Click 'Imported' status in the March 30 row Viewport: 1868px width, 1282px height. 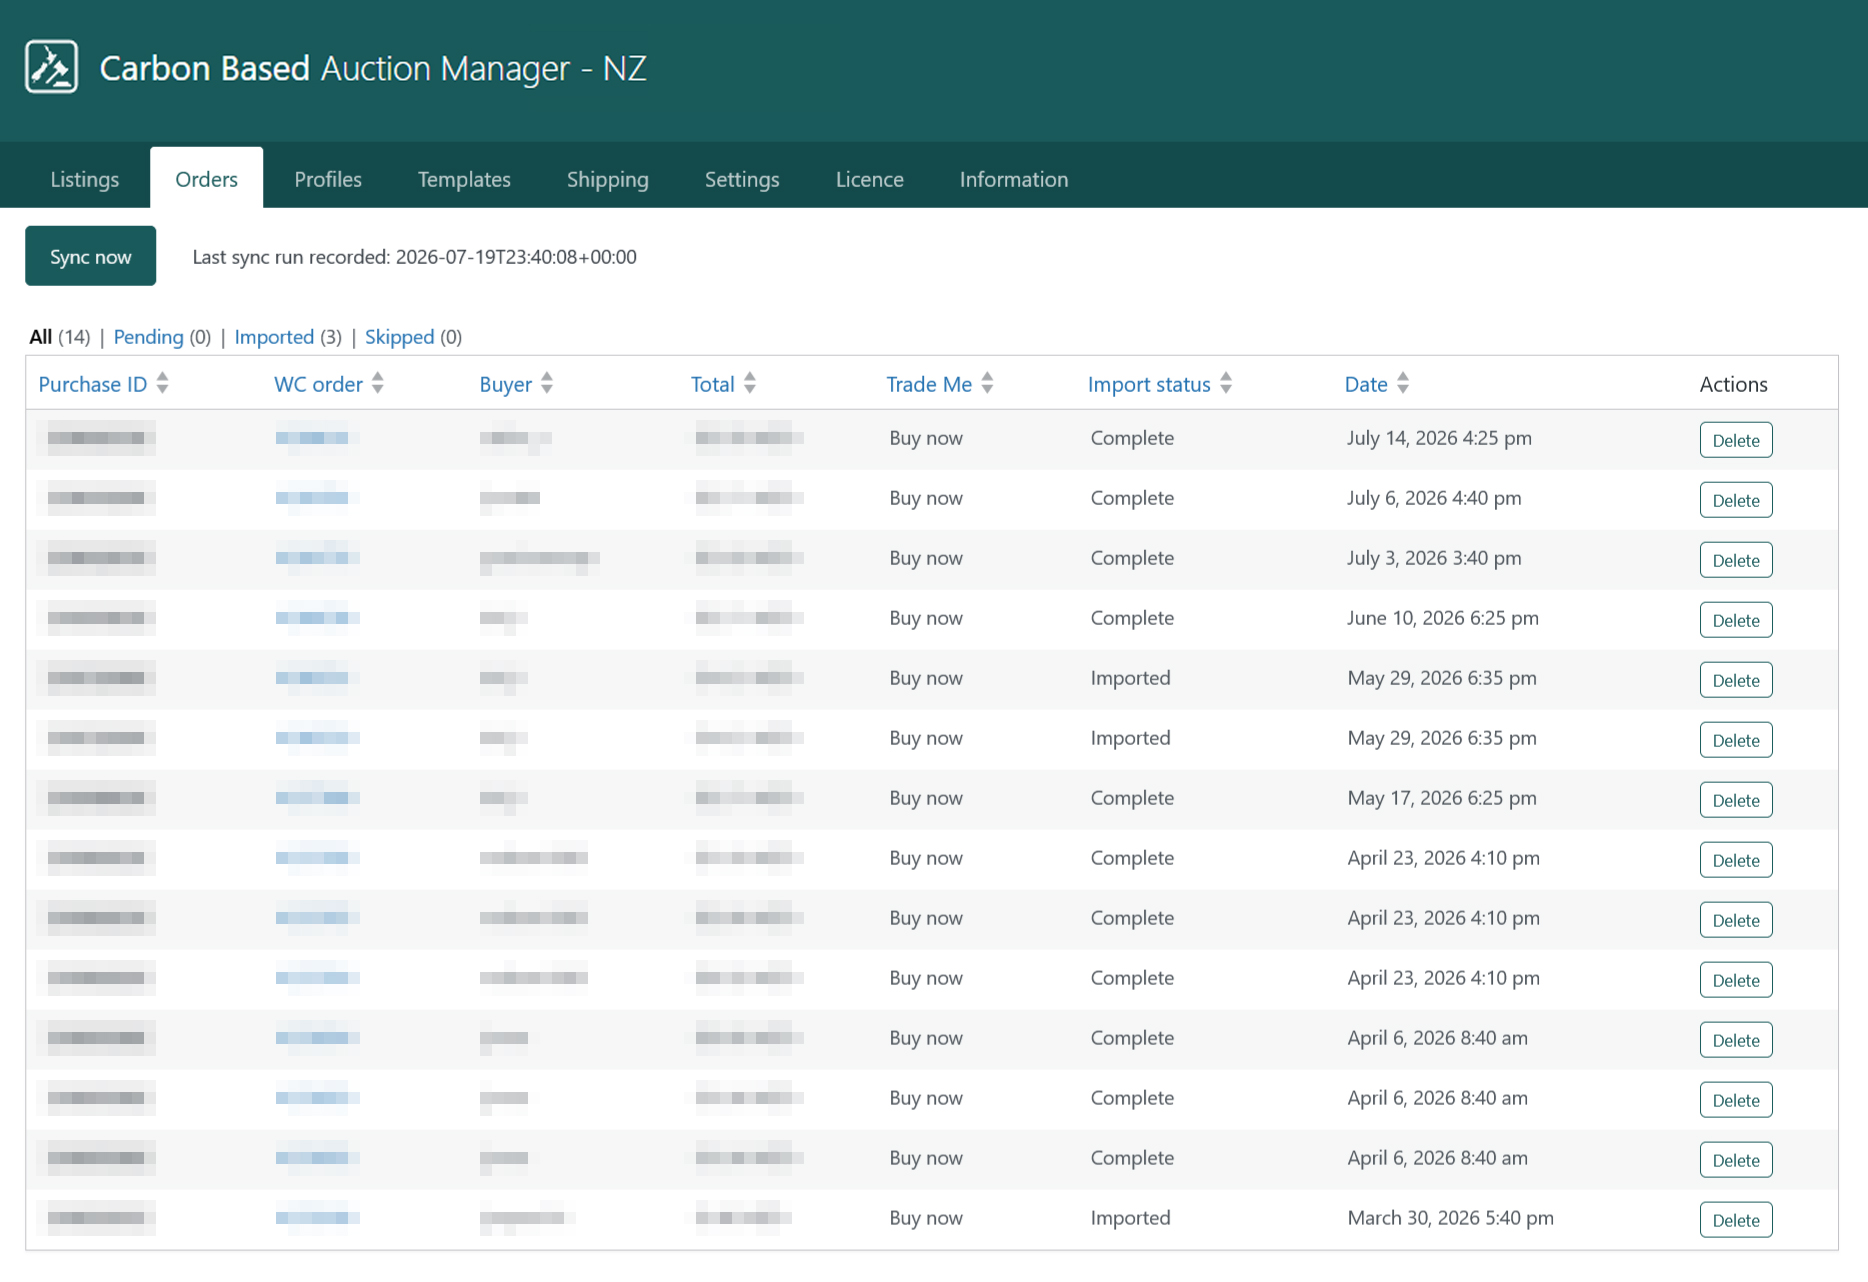pyautogui.click(x=1130, y=1218)
